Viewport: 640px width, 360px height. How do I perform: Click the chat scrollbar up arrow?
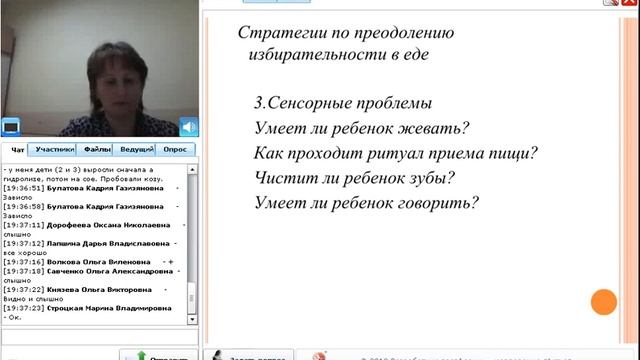pyautogui.click(x=192, y=169)
